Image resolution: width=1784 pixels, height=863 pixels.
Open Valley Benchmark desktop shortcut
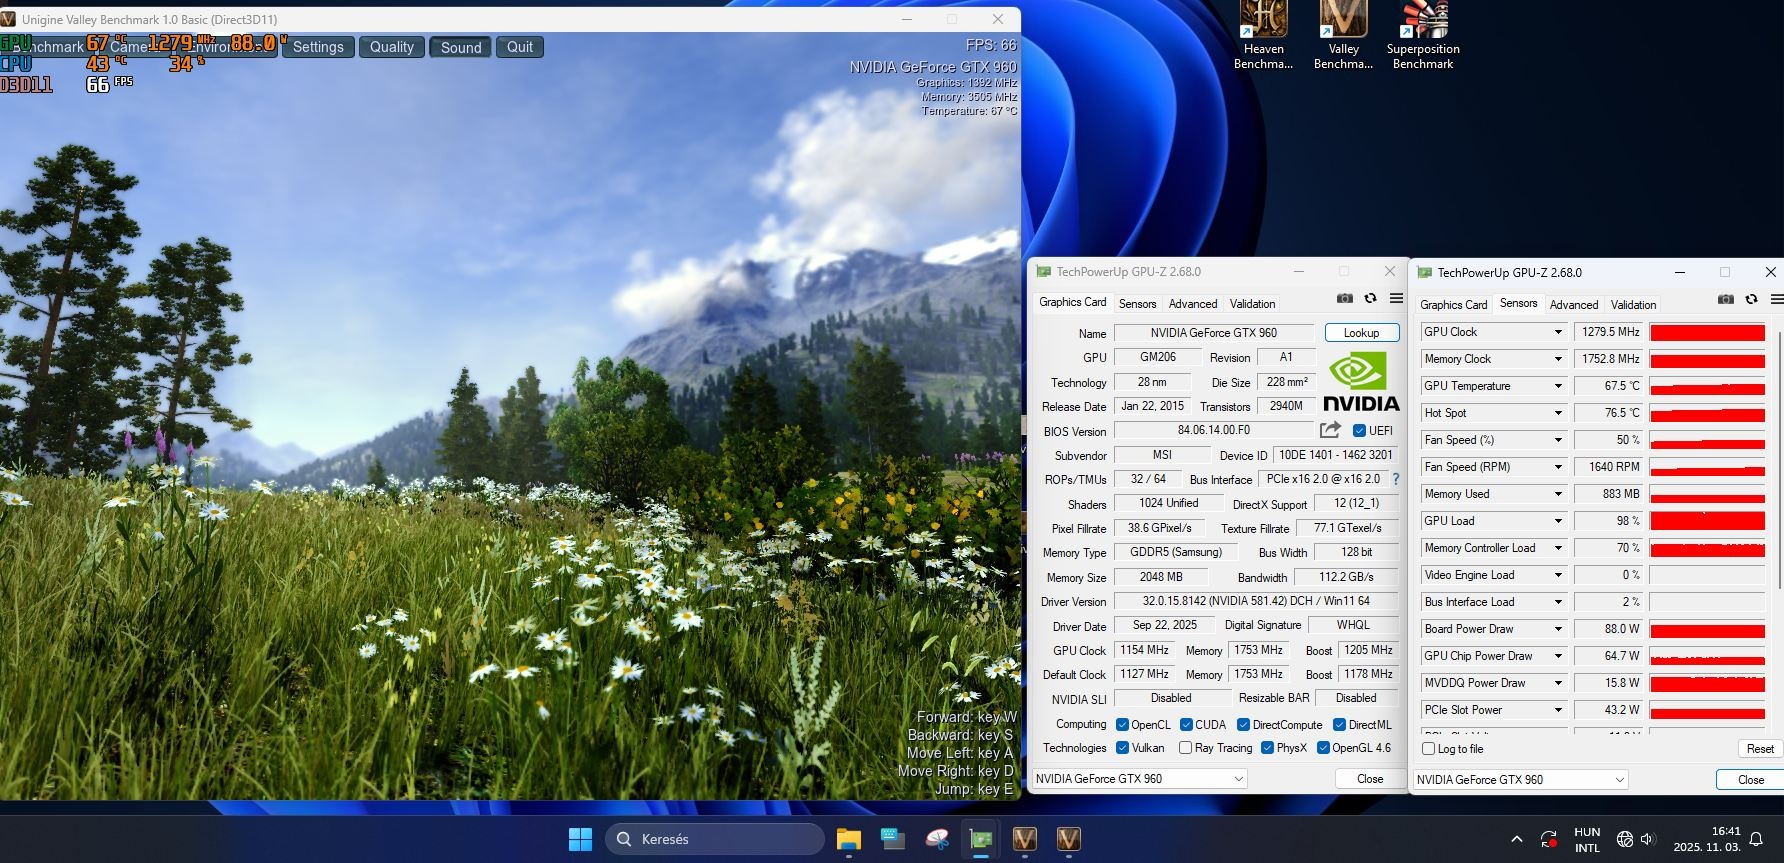1343,35
